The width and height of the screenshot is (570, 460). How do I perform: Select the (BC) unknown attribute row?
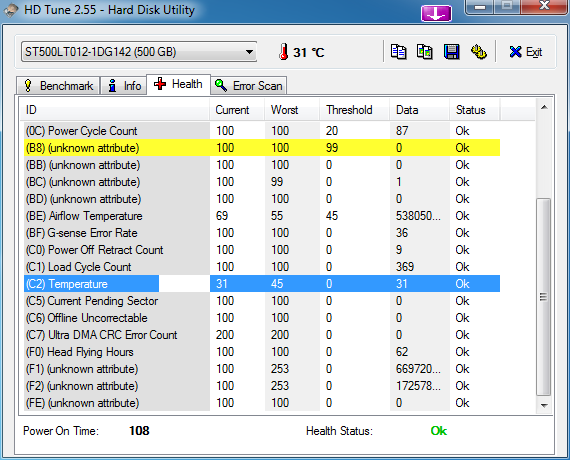point(262,182)
